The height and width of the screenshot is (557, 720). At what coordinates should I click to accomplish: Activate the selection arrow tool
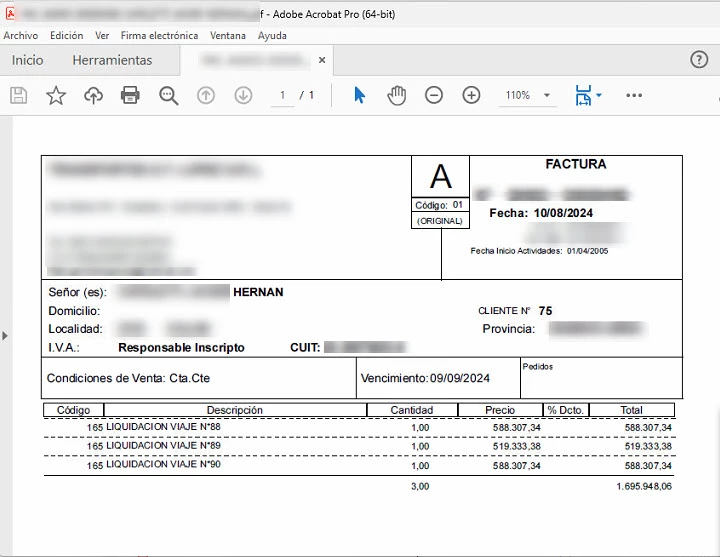(x=360, y=96)
